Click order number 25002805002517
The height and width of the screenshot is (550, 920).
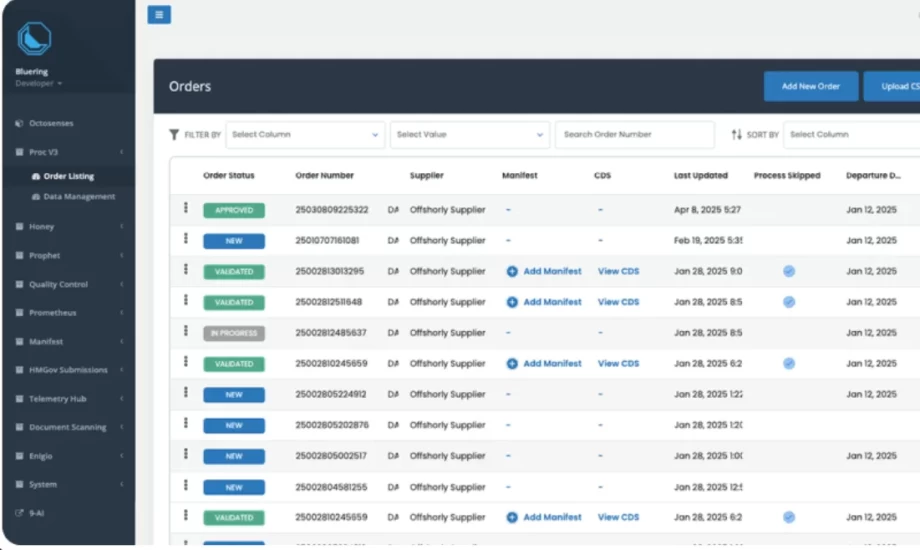(331, 456)
